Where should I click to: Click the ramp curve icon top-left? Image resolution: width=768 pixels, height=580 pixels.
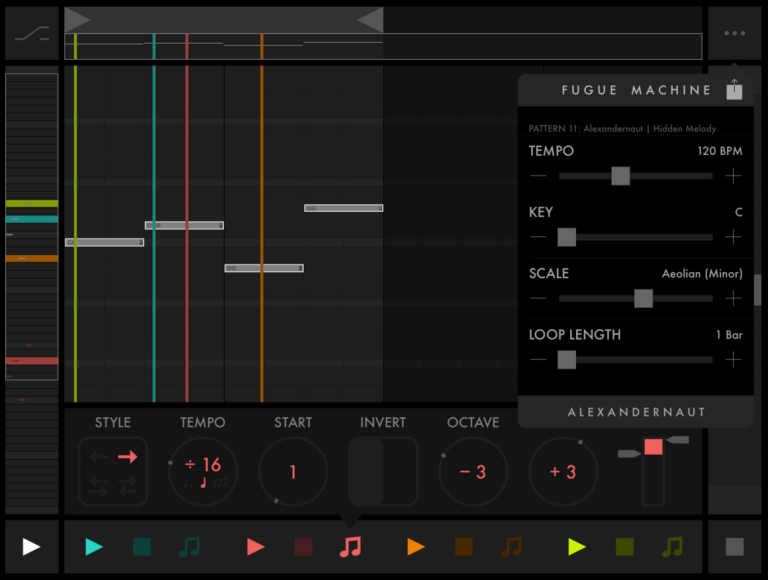32,33
